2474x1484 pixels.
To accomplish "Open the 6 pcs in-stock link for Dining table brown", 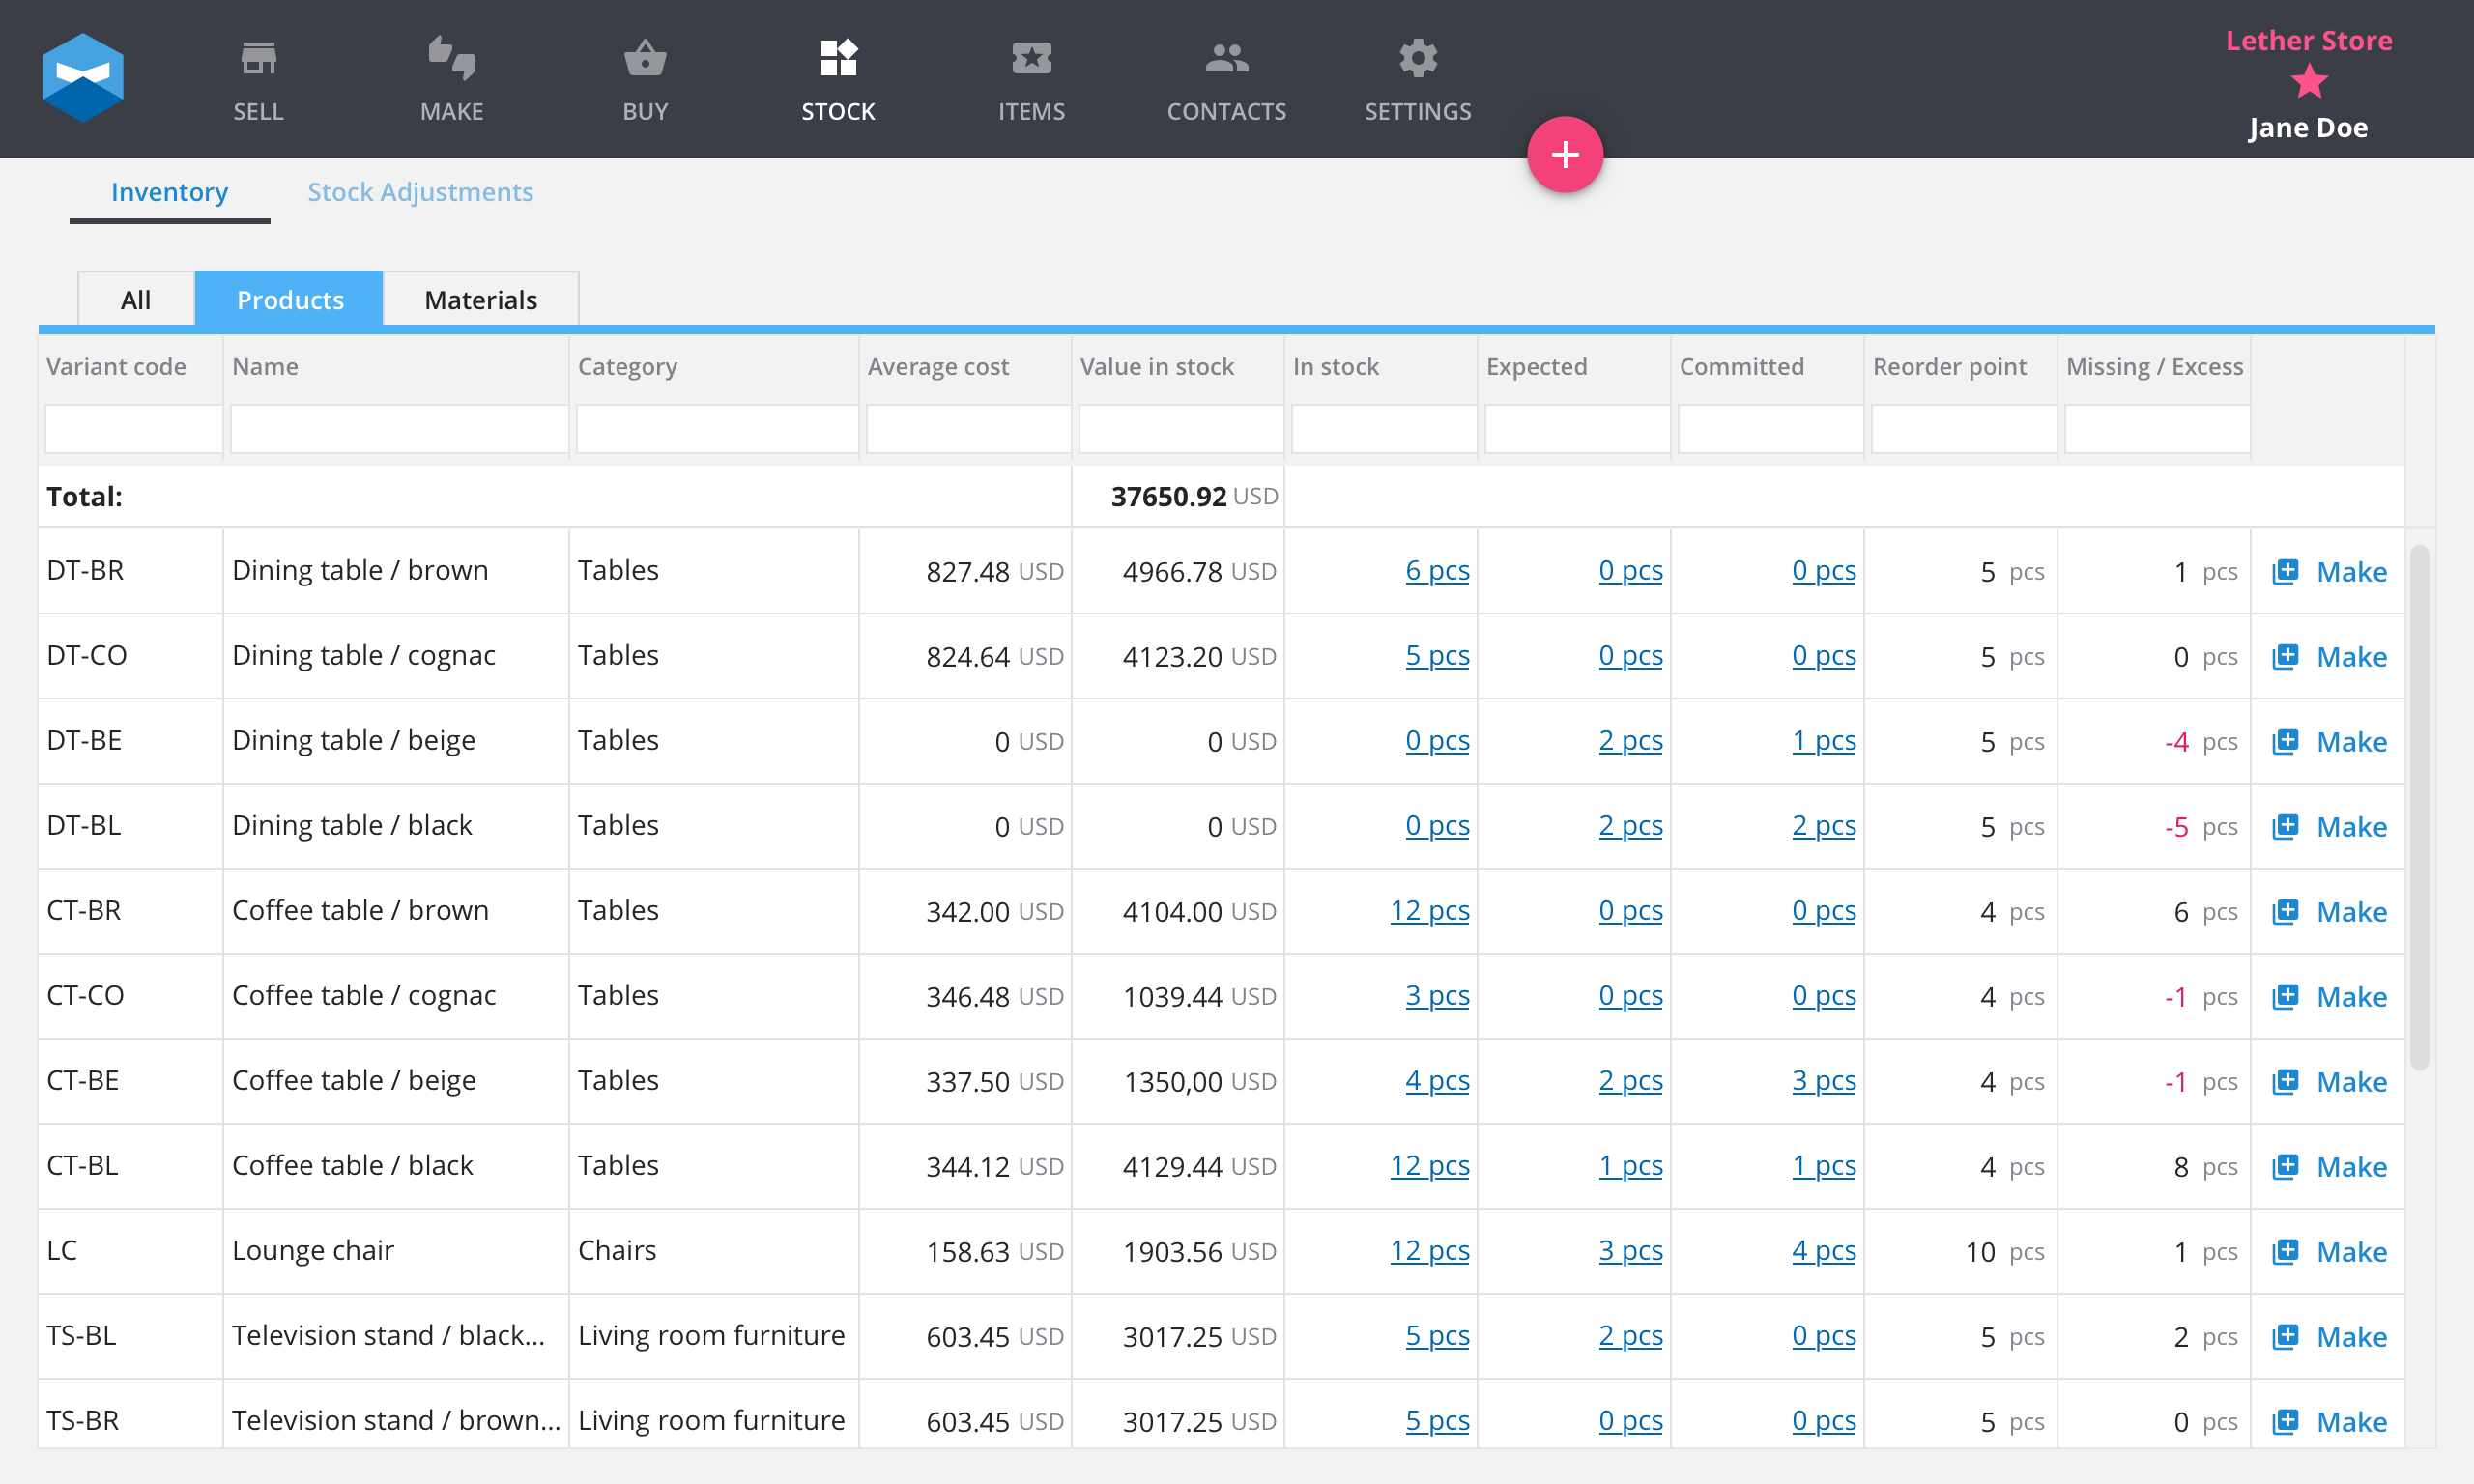I will click(1437, 571).
